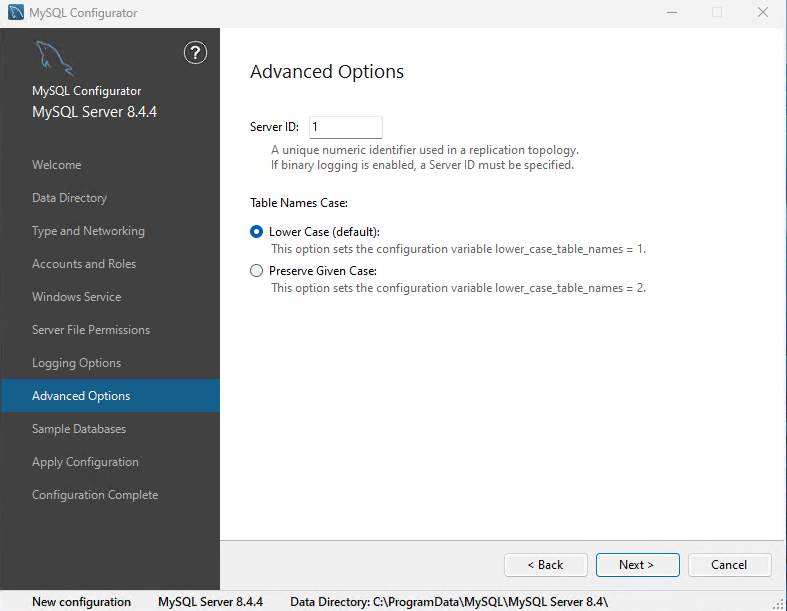Image resolution: width=787 pixels, height=611 pixels.
Task: Open the Configuration Complete step
Action: (95, 495)
